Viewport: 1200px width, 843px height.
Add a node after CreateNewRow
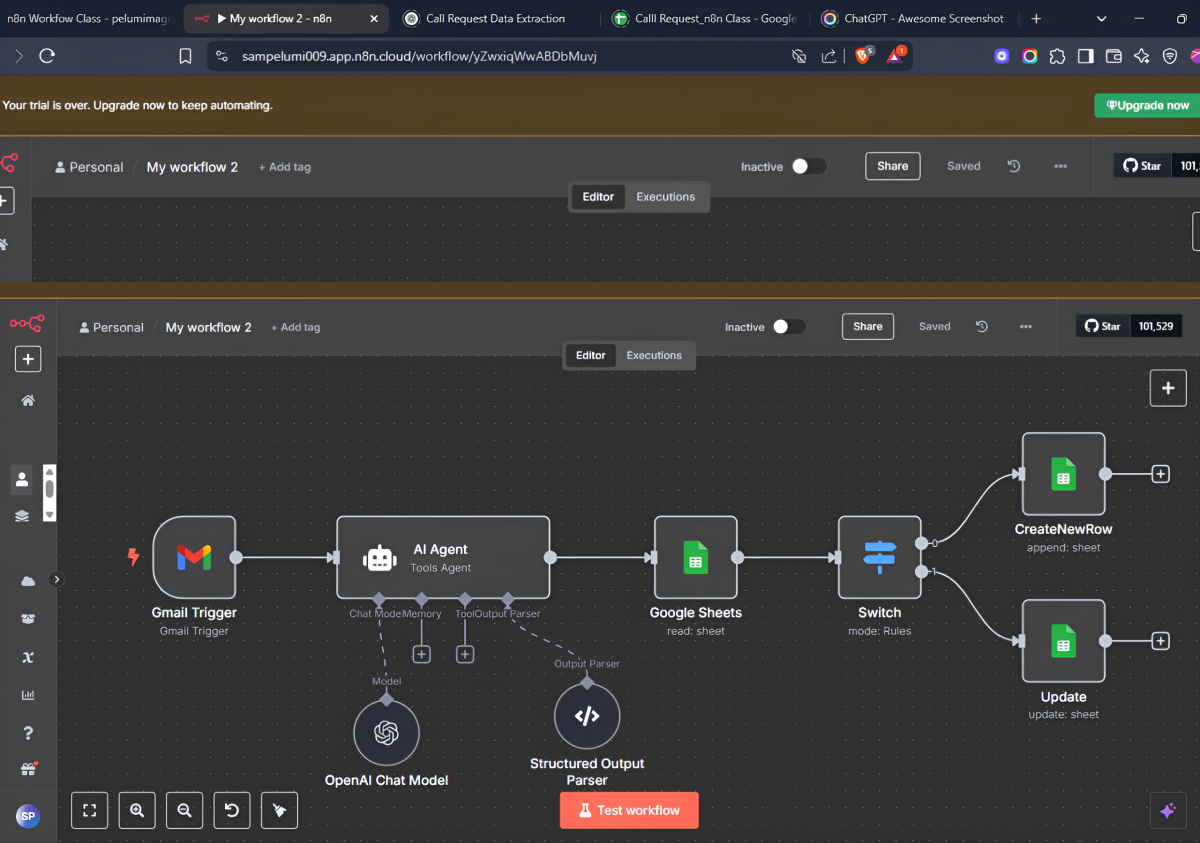tap(1160, 474)
